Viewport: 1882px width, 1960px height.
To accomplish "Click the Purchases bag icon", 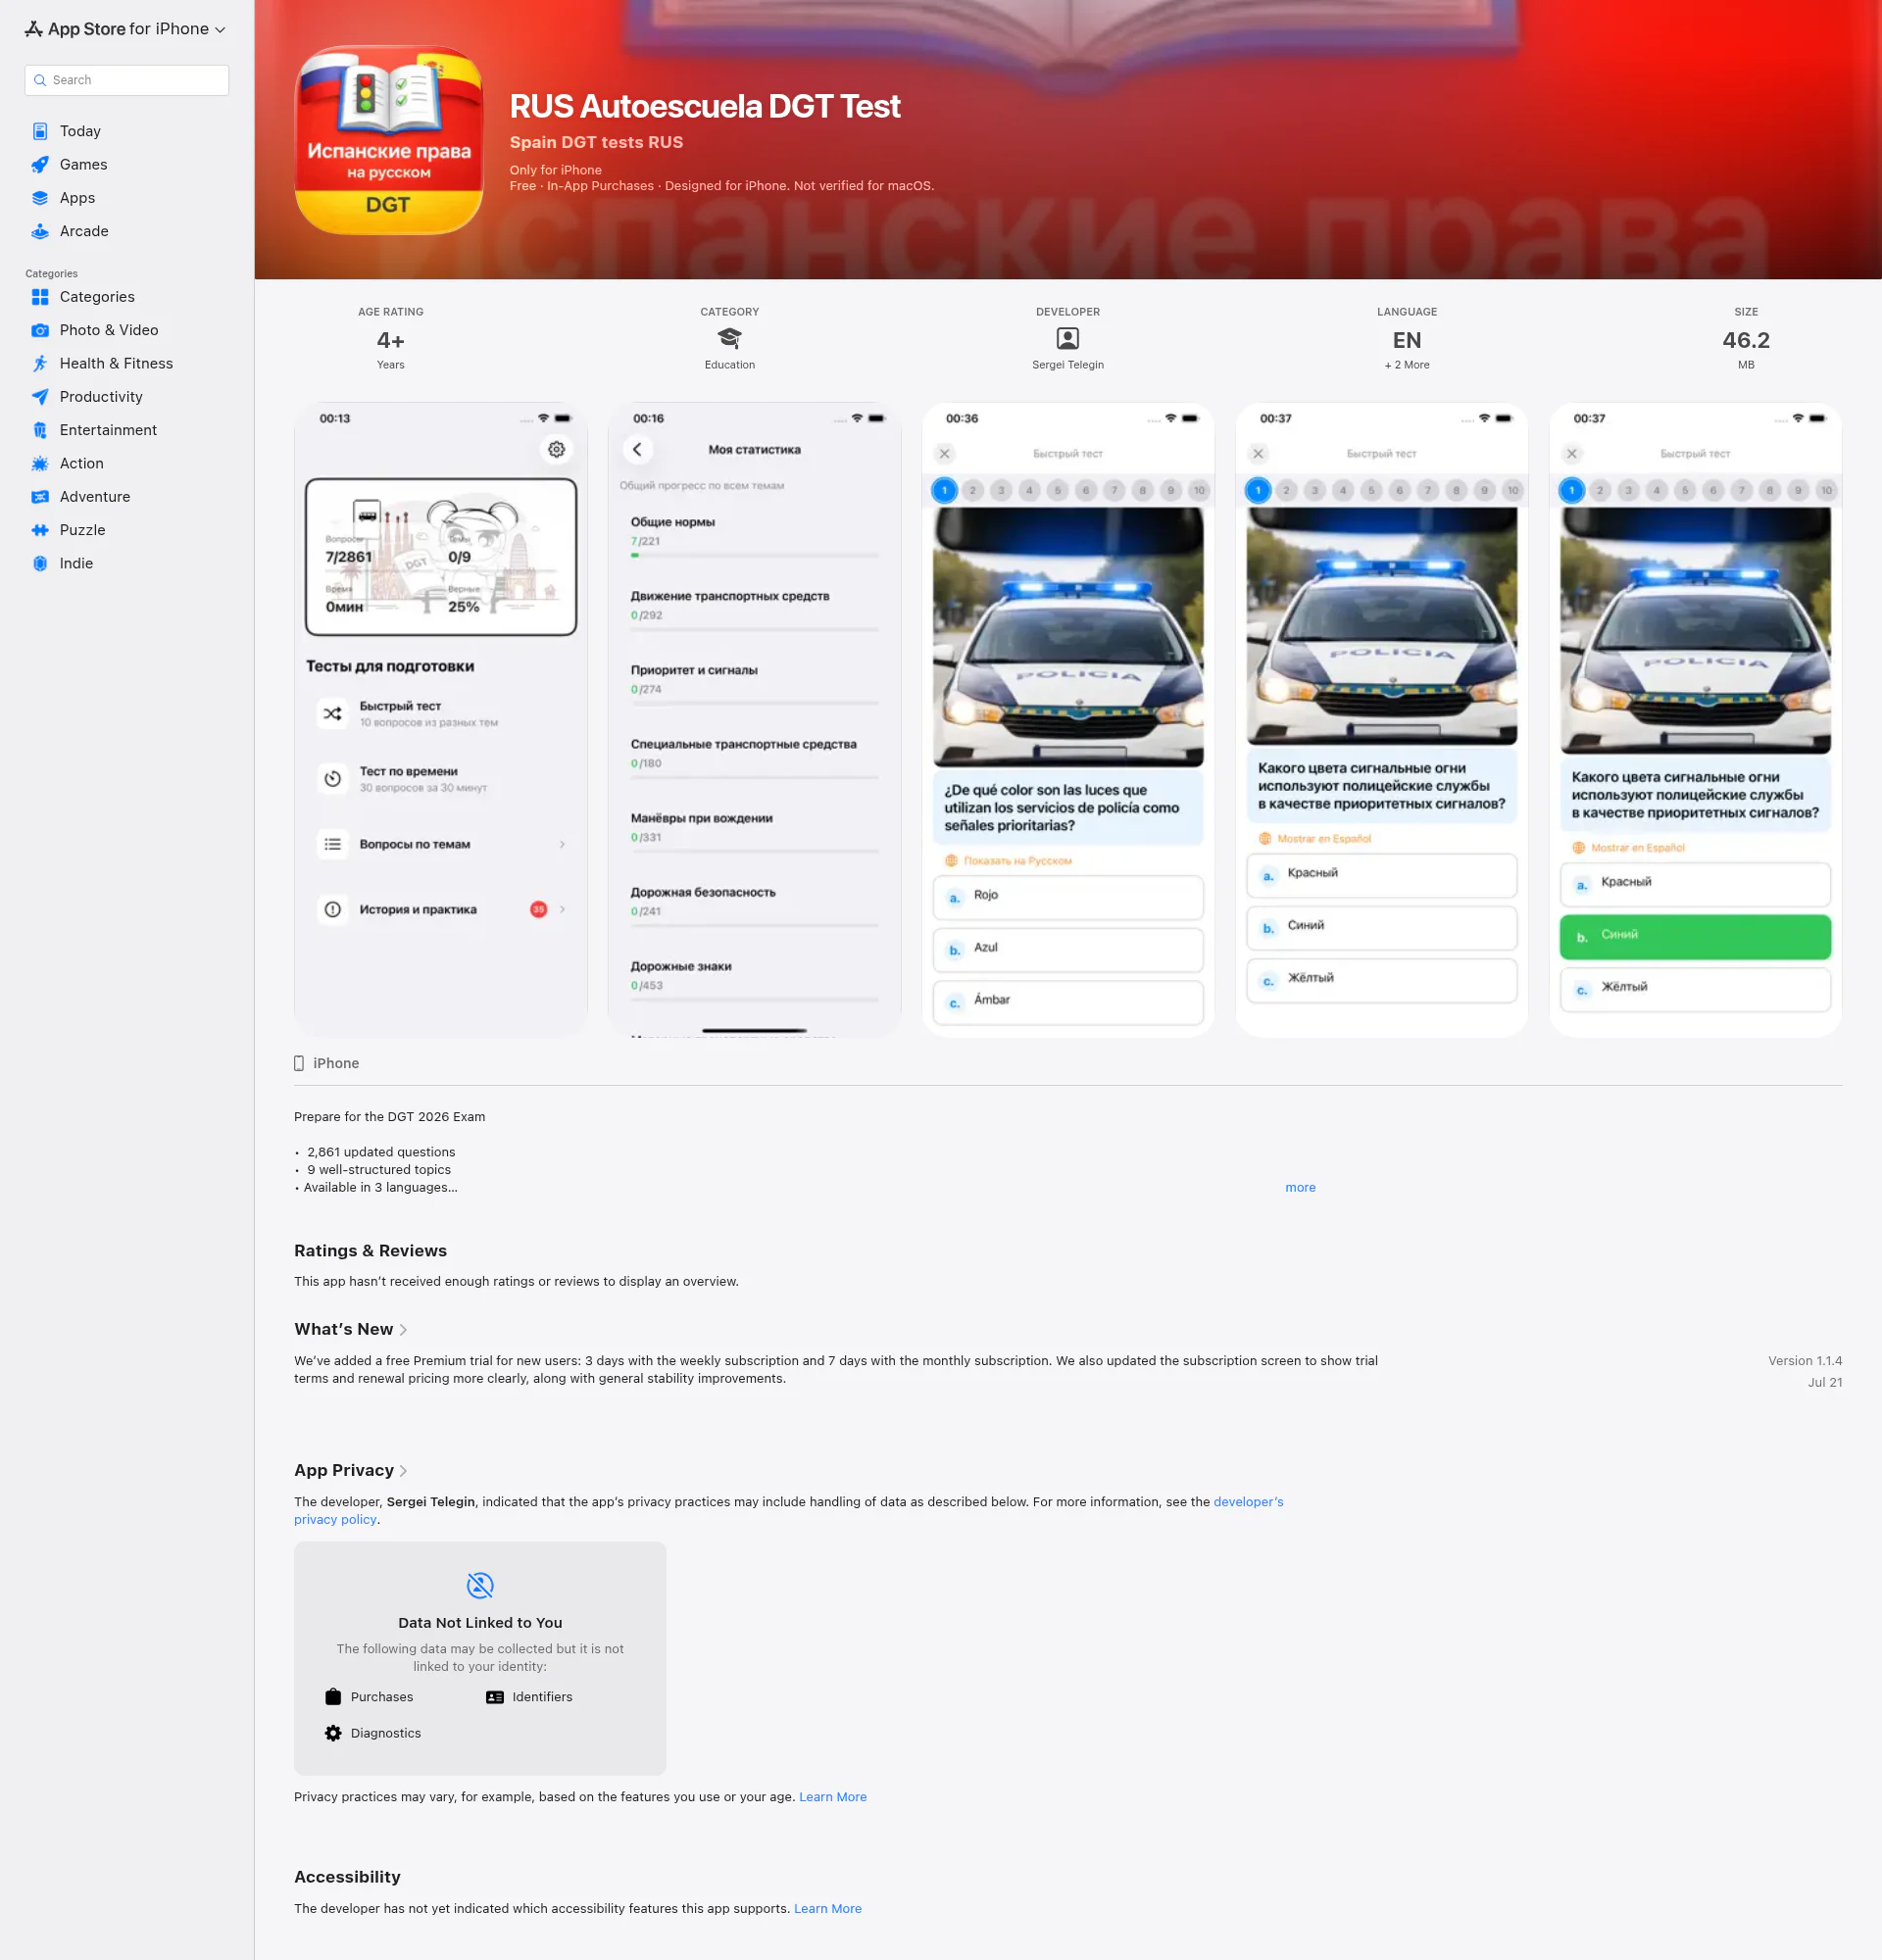I will pyautogui.click(x=333, y=1697).
